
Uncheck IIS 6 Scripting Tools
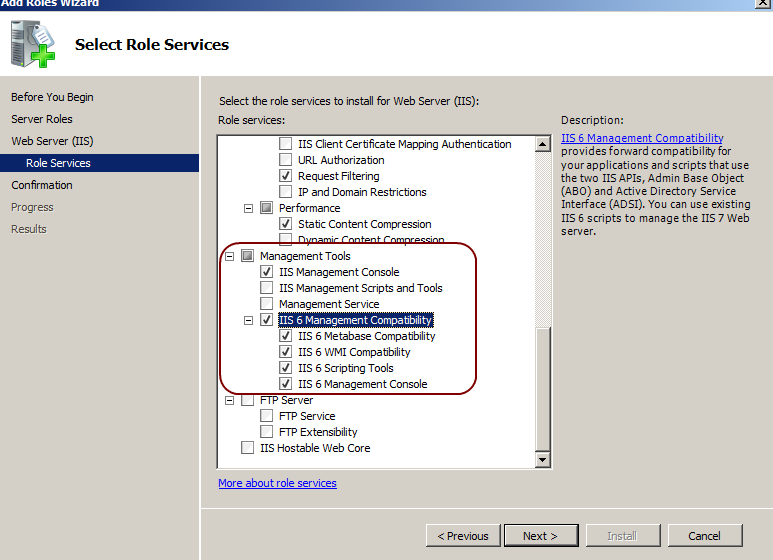coord(285,368)
